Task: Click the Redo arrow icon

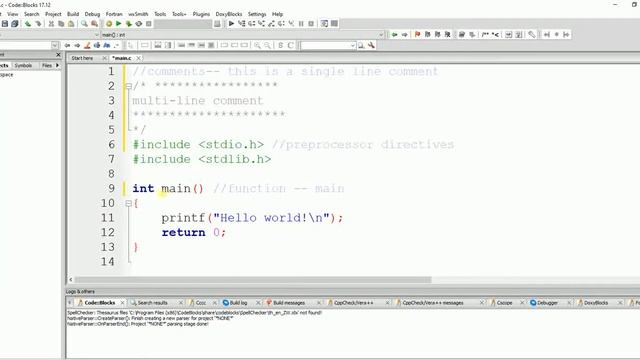Action: (38, 24)
